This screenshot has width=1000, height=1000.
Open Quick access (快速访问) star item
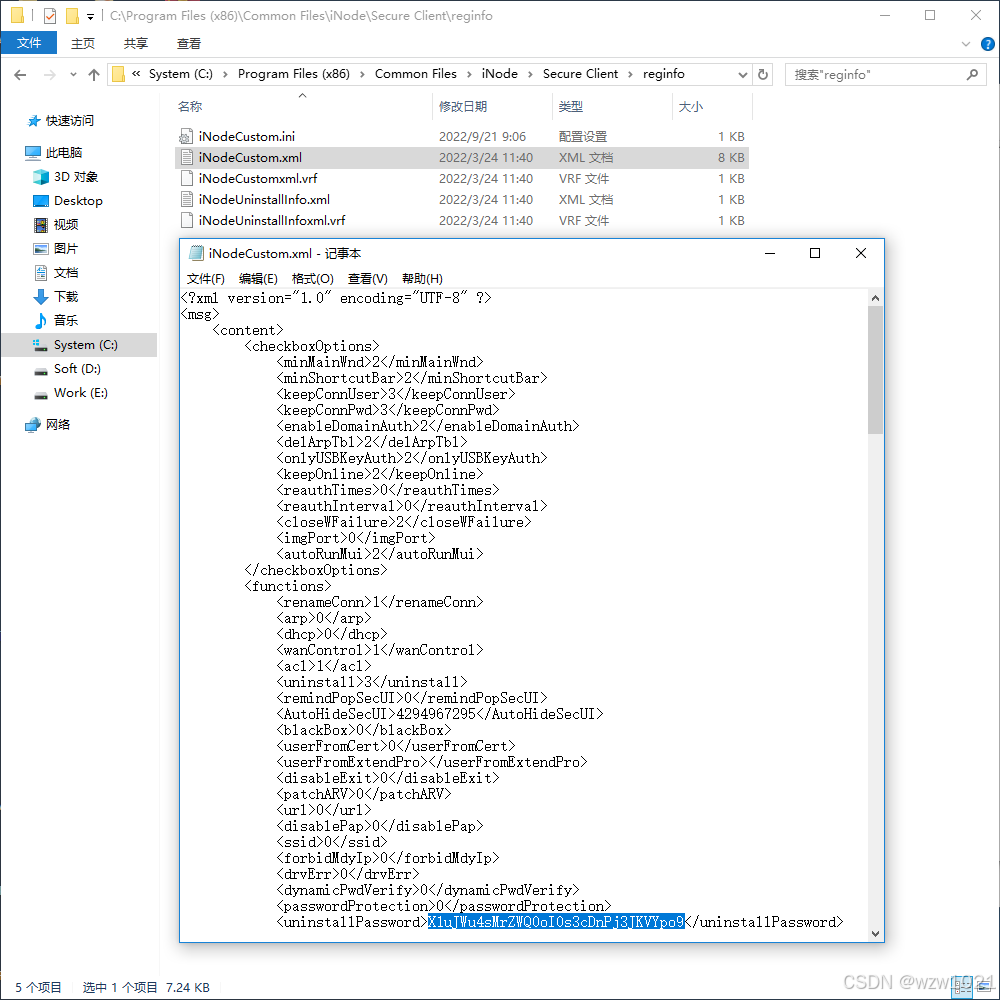tap(61, 121)
